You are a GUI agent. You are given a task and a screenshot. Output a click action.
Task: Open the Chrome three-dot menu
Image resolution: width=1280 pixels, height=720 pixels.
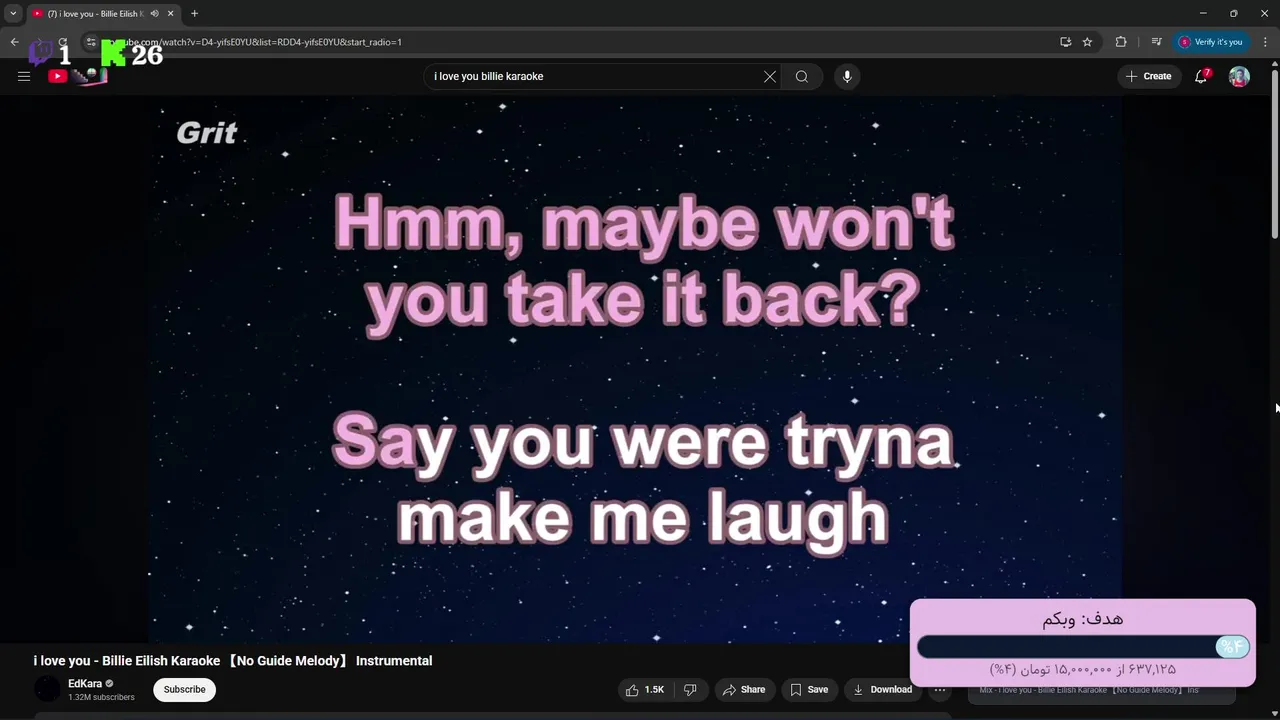(1265, 42)
